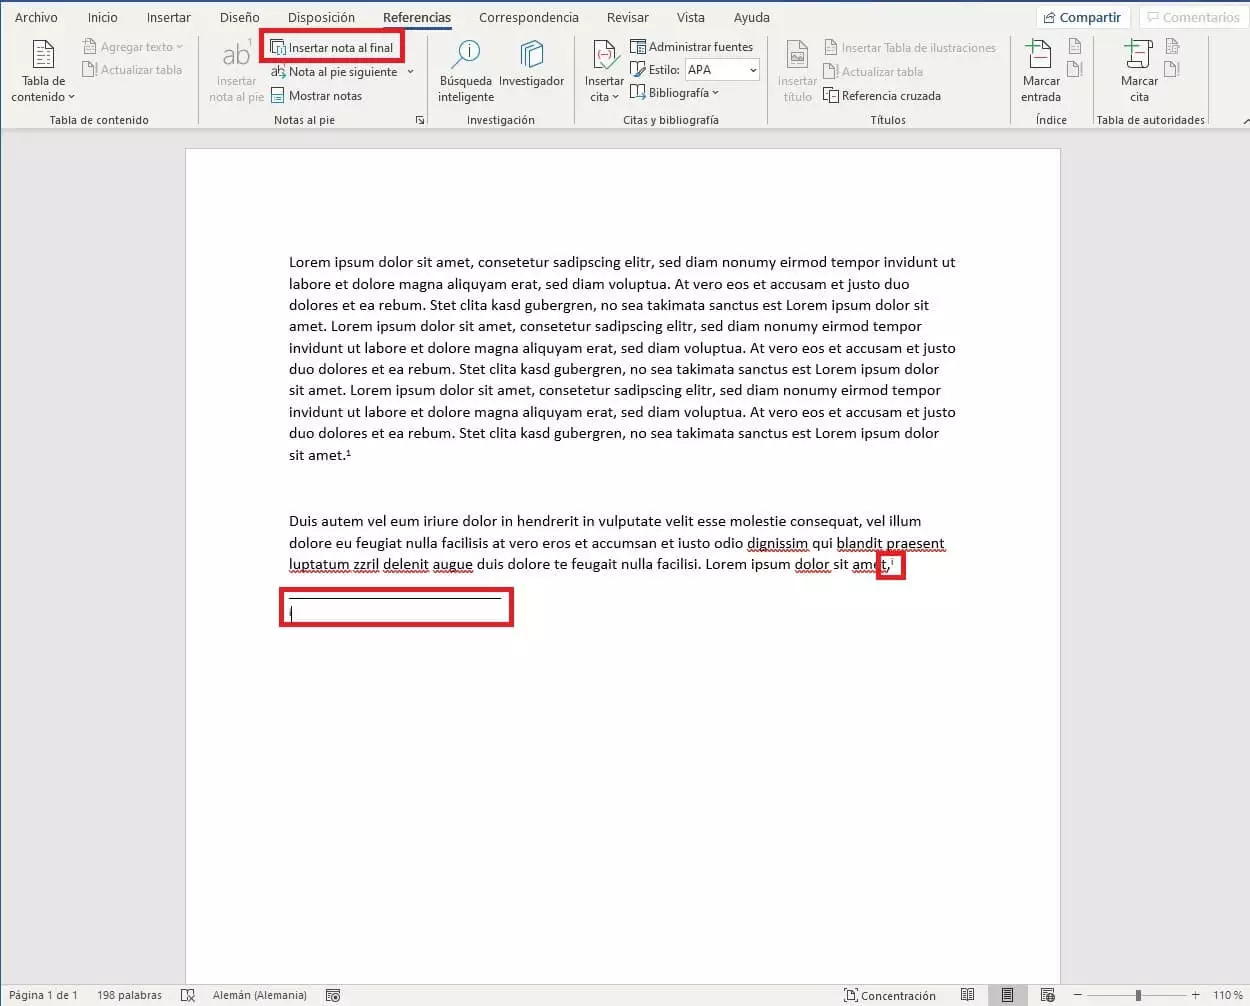Viewport: 1250px width, 1006px height.
Task: Click Marcar cita
Action: tap(1139, 72)
